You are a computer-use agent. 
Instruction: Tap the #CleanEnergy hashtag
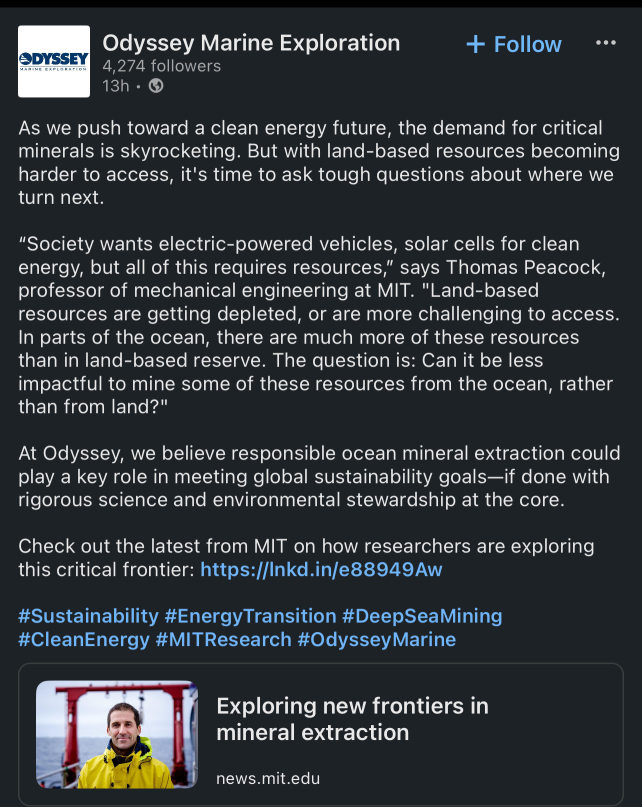(x=84, y=639)
